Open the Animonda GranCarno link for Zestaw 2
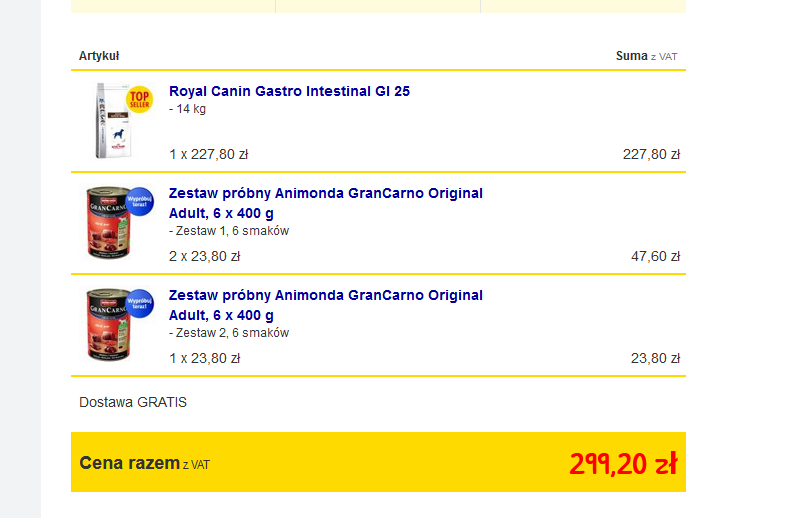795x518 pixels. [325, 295]
